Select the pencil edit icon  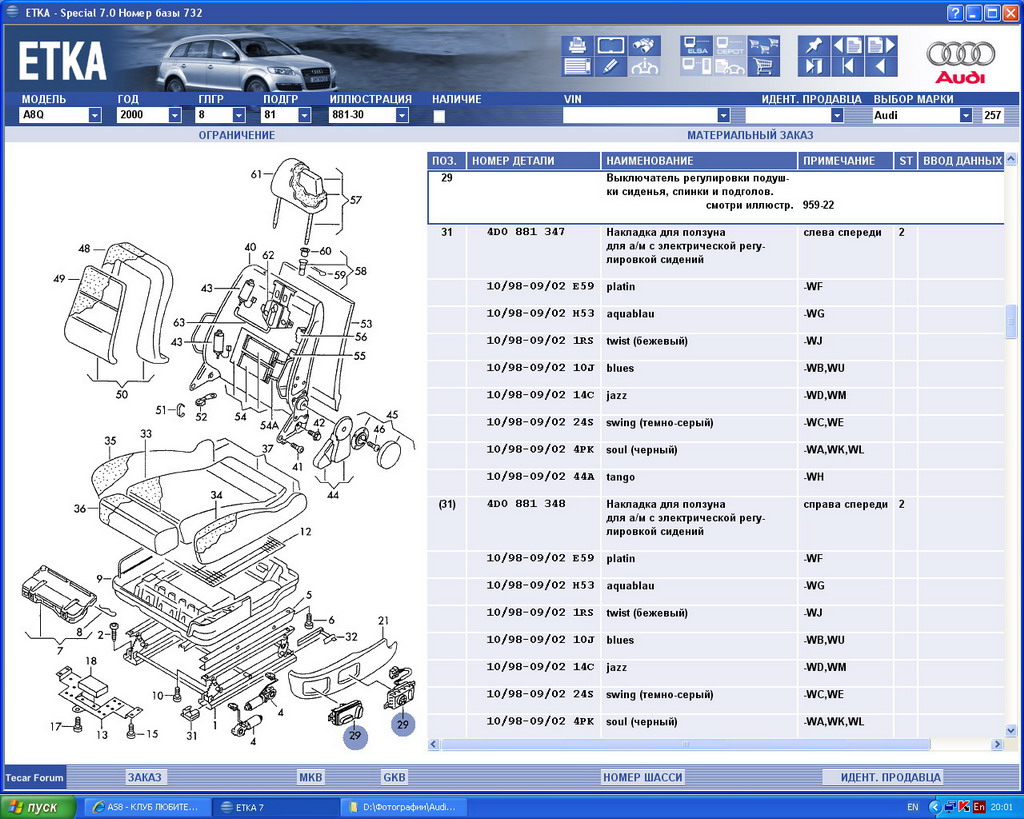click(611, 67)
